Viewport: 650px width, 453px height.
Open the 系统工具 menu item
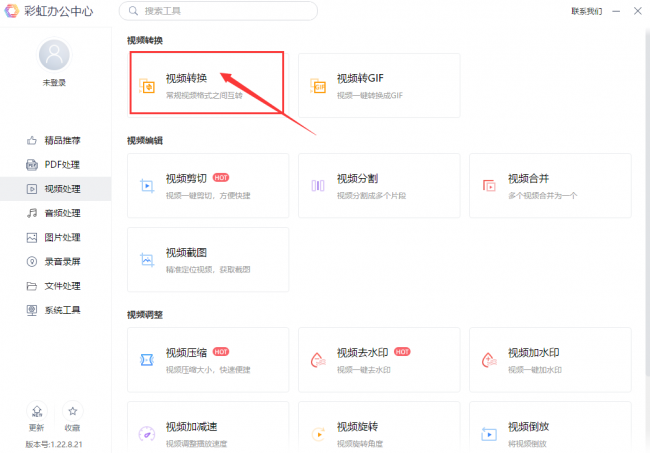[x=56, y=310]
